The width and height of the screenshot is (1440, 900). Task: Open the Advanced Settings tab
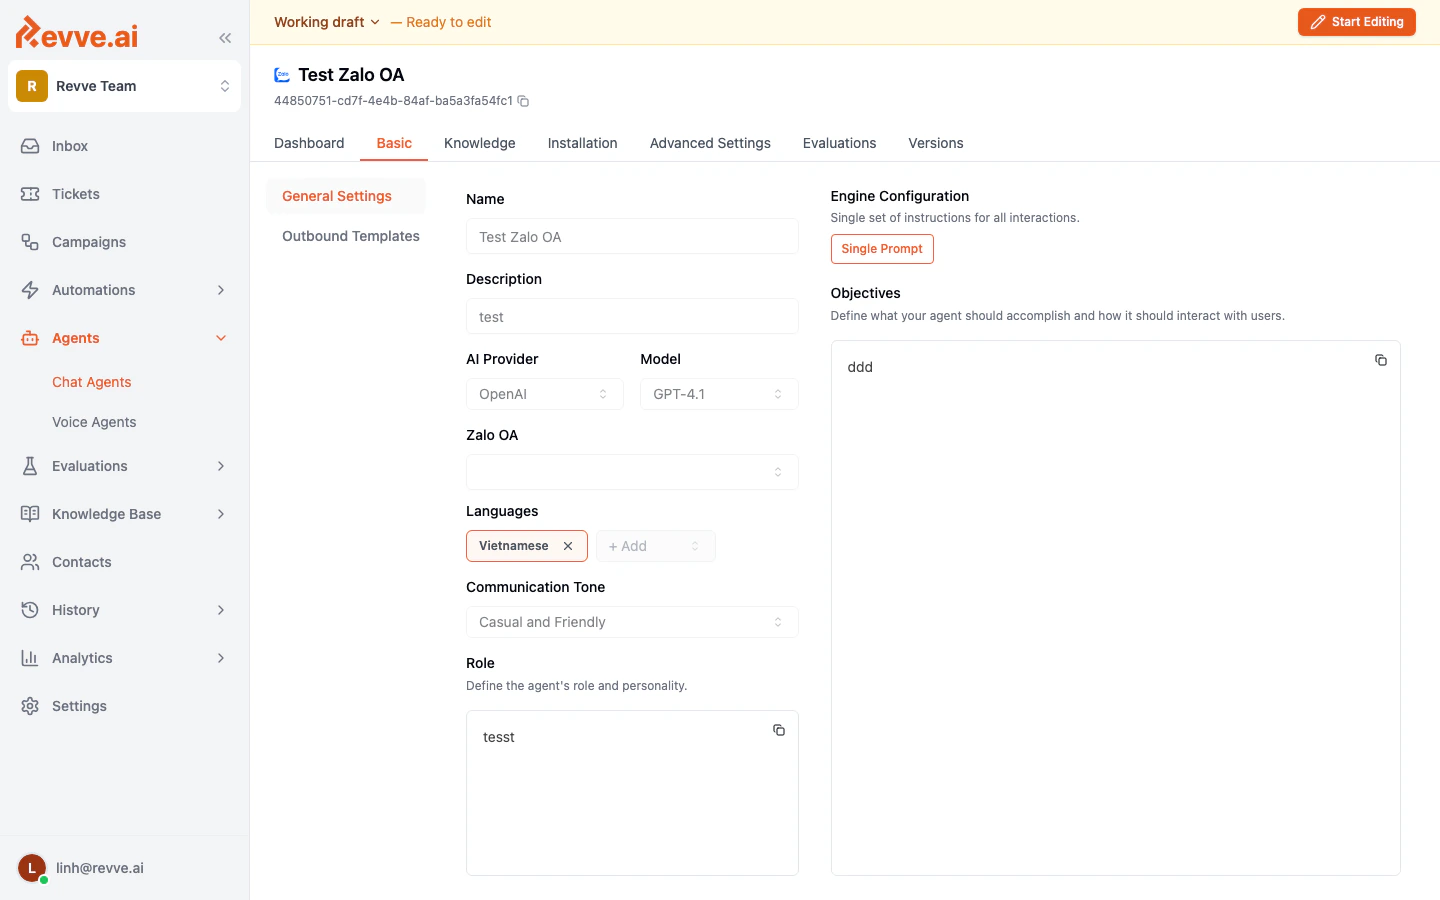click(x=710, y=143)
